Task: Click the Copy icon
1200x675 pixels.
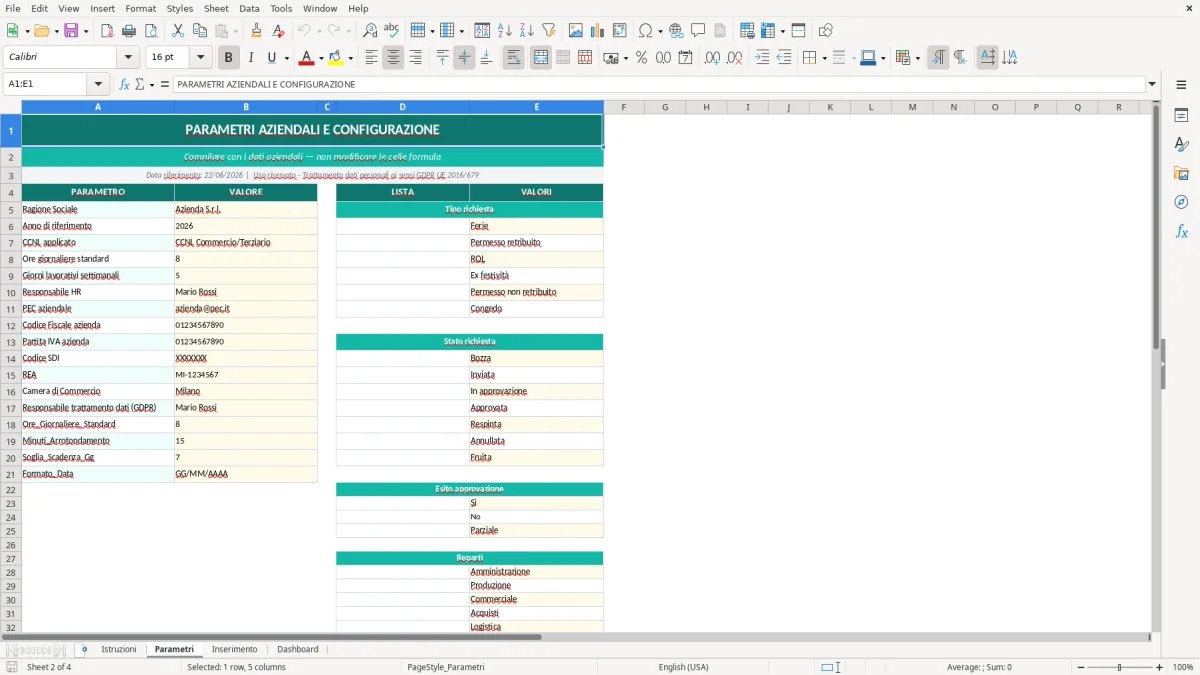Action: tap(200, 31)
